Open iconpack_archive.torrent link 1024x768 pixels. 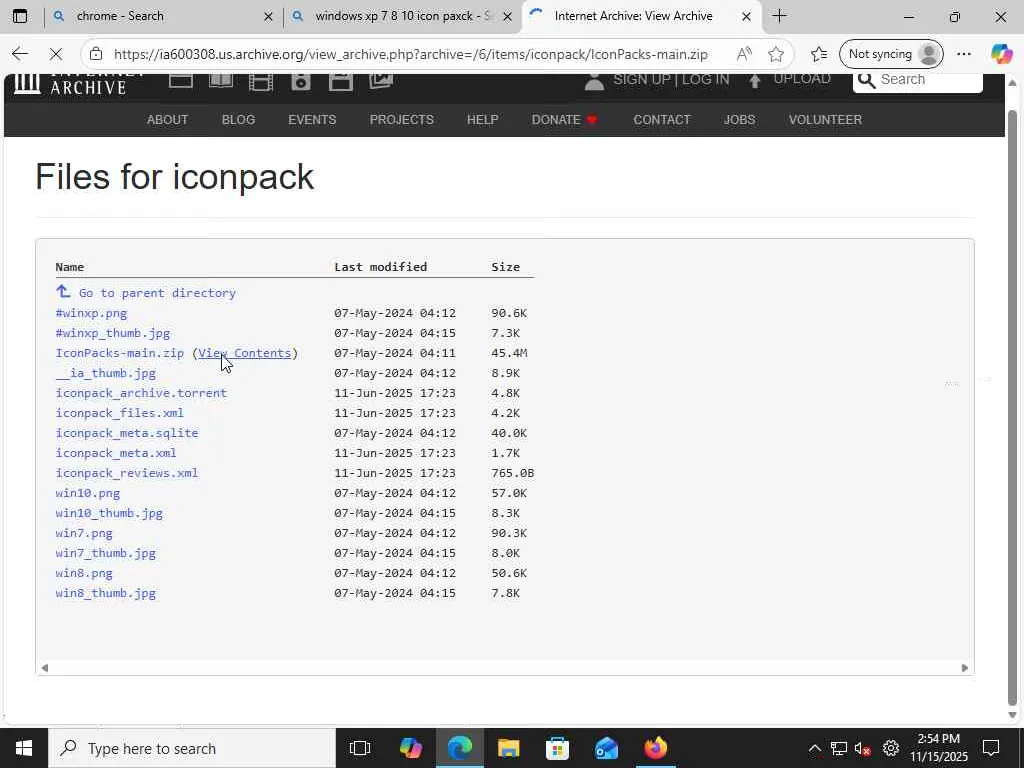141,393
